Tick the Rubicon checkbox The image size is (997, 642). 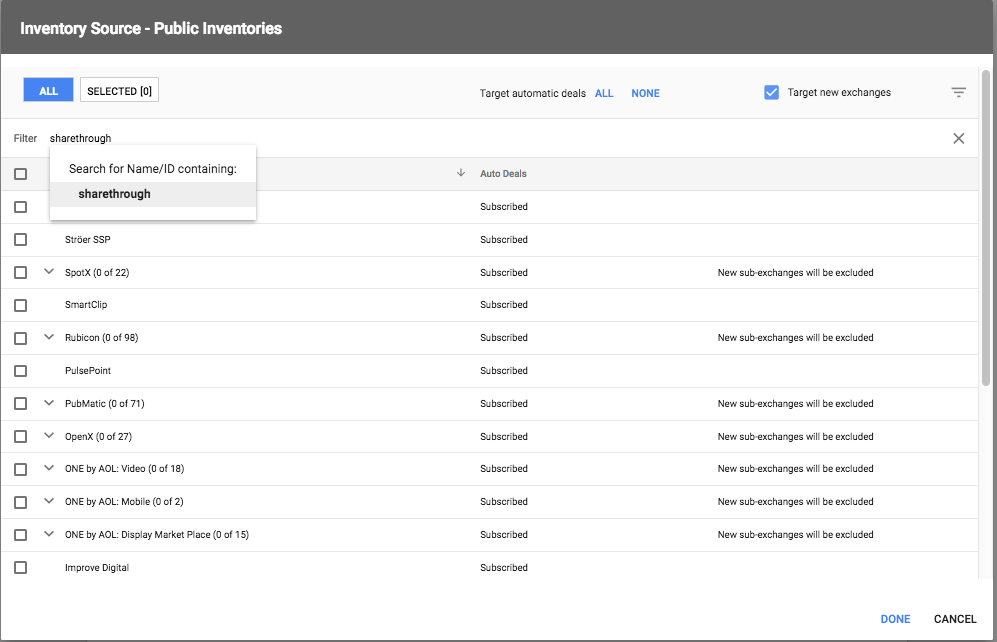[20, 338]
